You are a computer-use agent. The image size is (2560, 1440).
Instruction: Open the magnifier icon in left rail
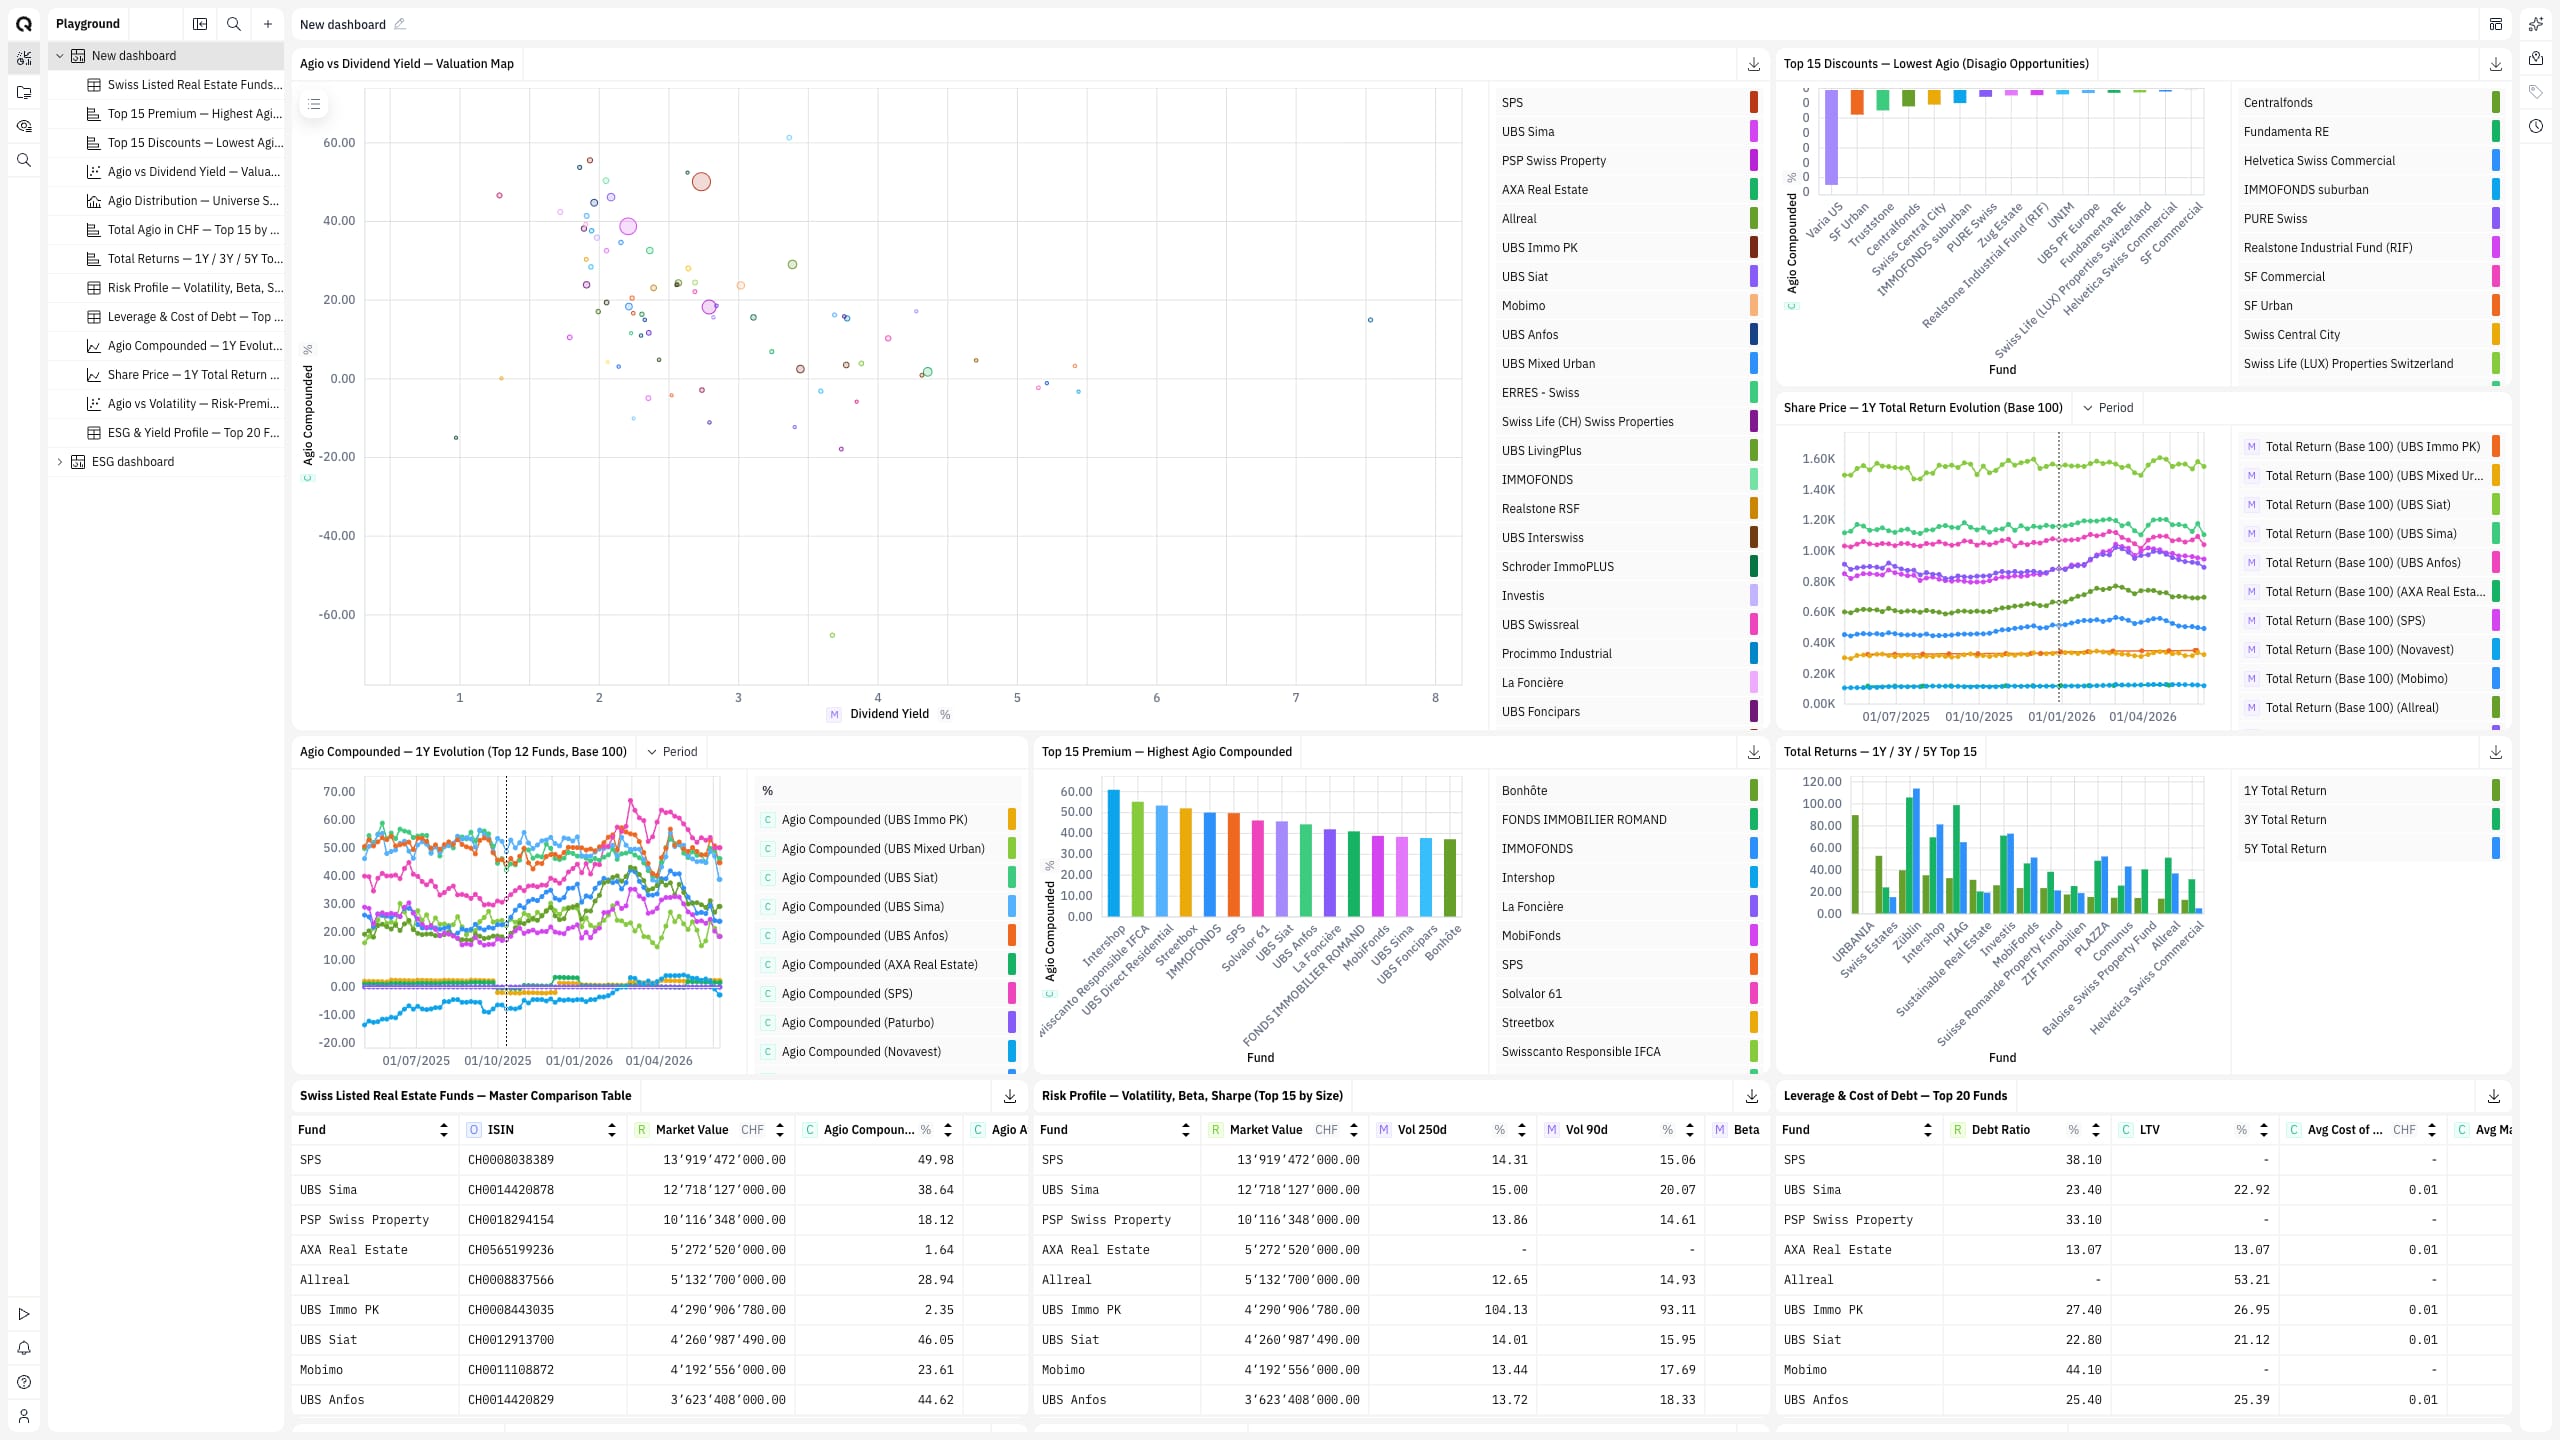[24, 160]
